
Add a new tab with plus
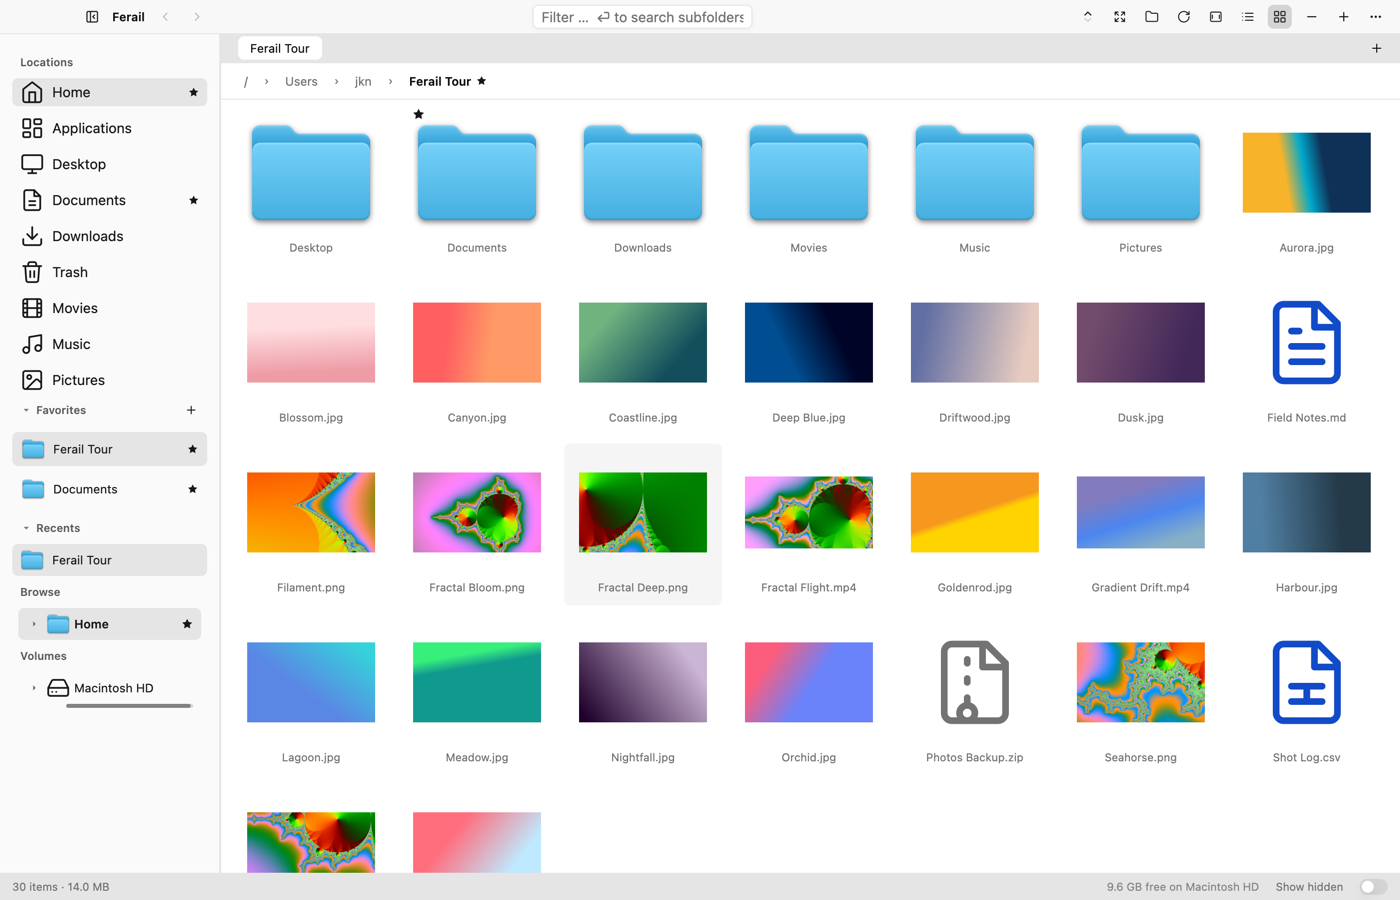1377,48
